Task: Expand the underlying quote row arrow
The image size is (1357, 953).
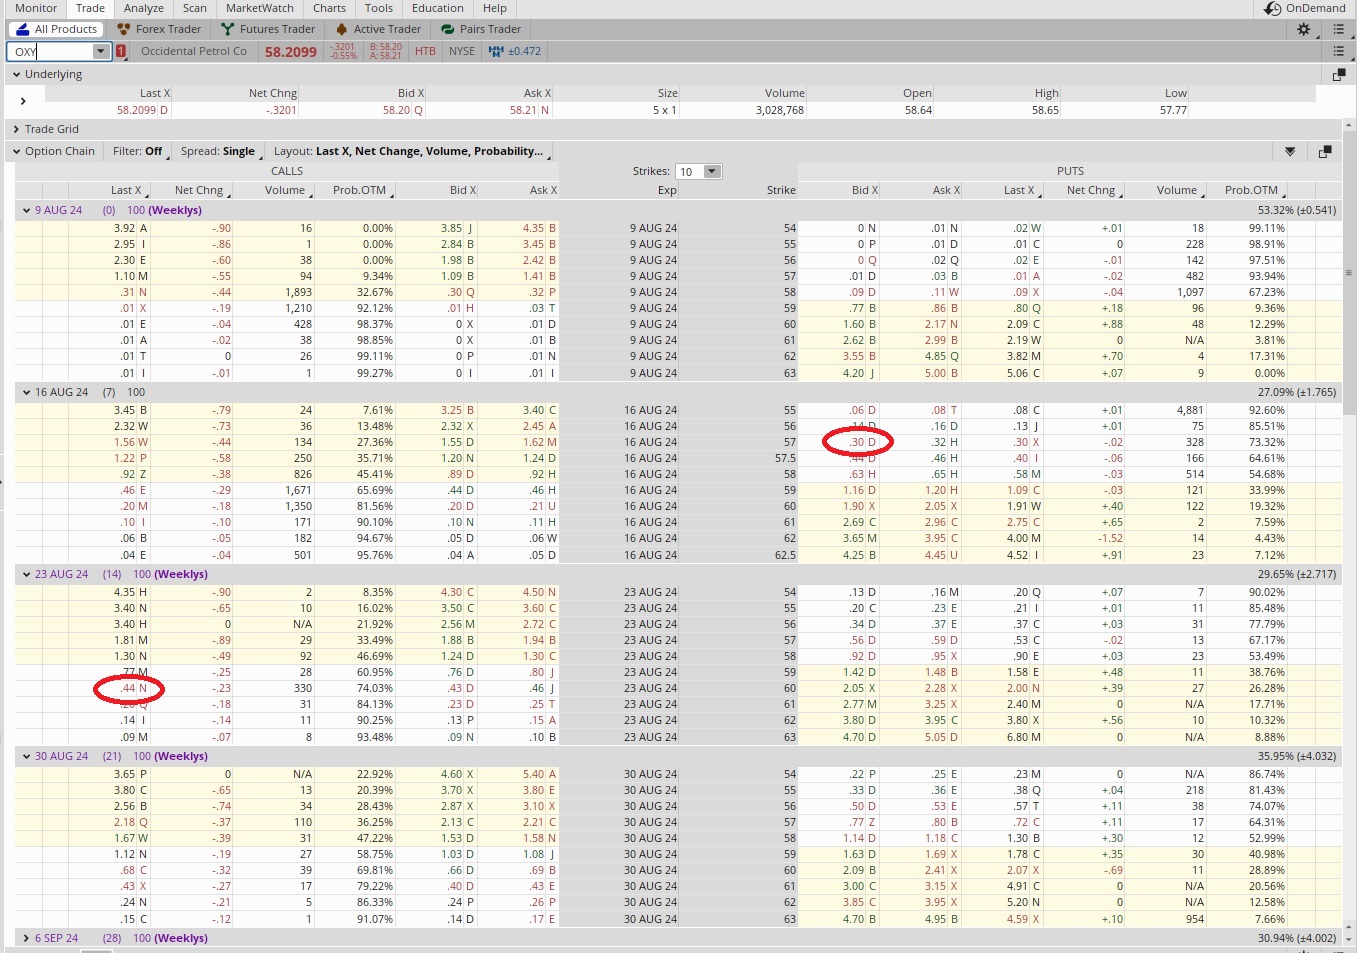Action: (x=23, y=101)
